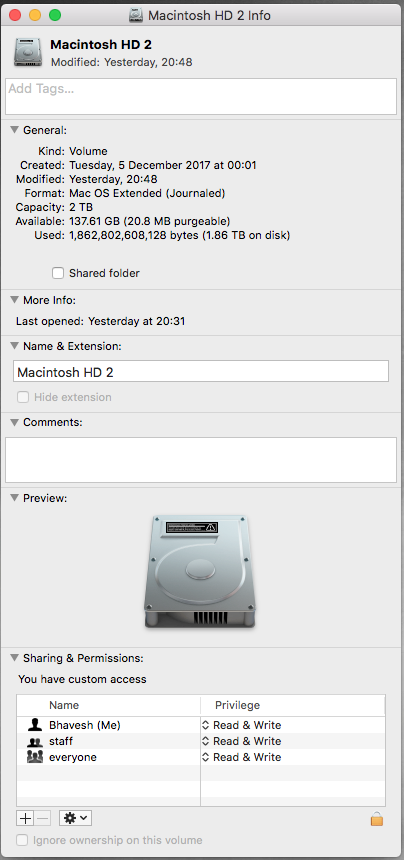This screenshot has width=404, height=860.
Task: Click the Macintosh HD 2 name field
Action: coord(201,371)
